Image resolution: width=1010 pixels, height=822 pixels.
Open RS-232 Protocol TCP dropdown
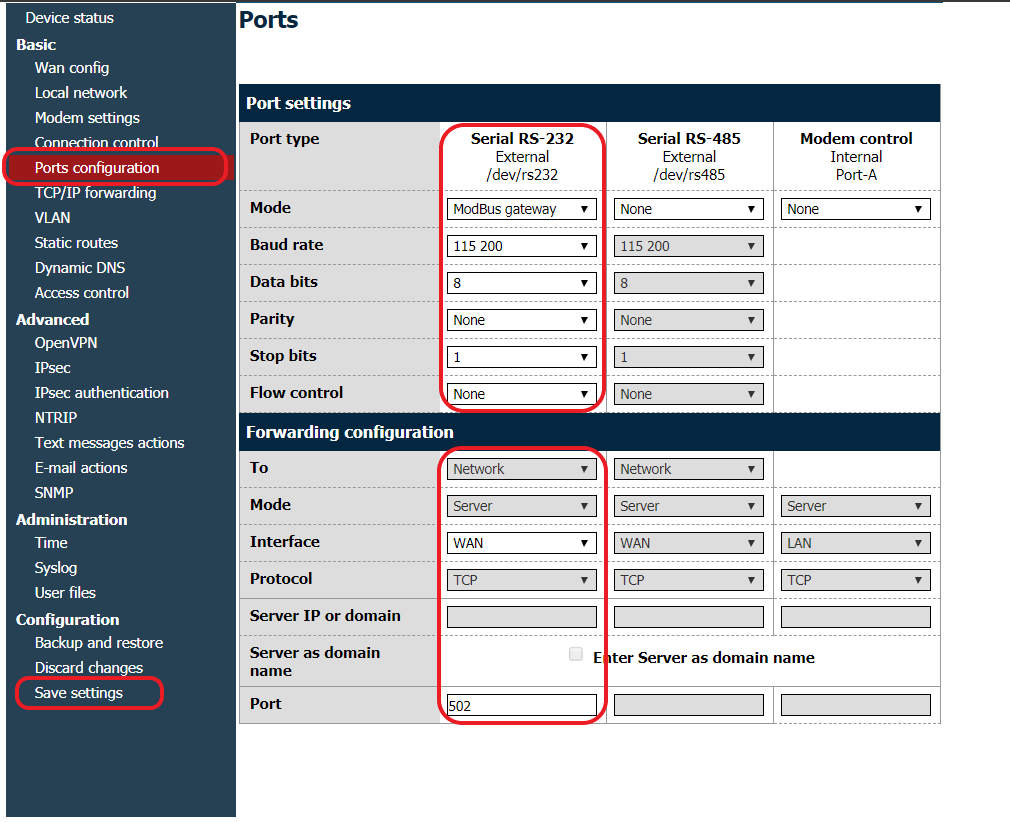click(522, 580)
